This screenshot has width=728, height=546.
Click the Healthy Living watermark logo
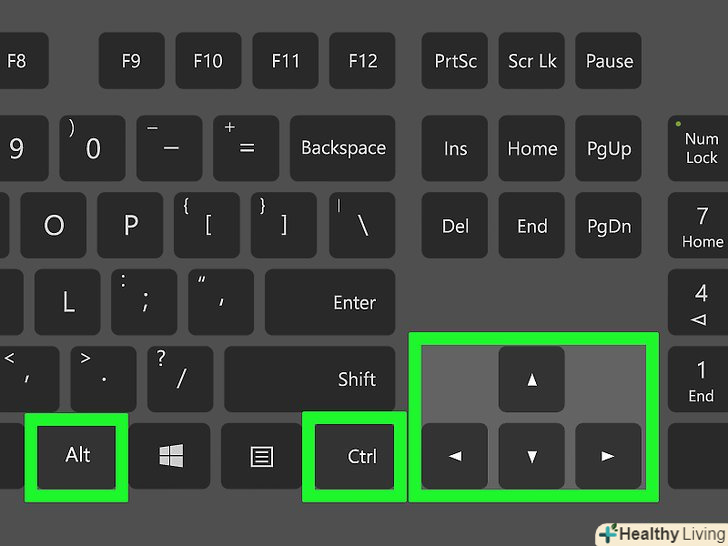point(663,534)
